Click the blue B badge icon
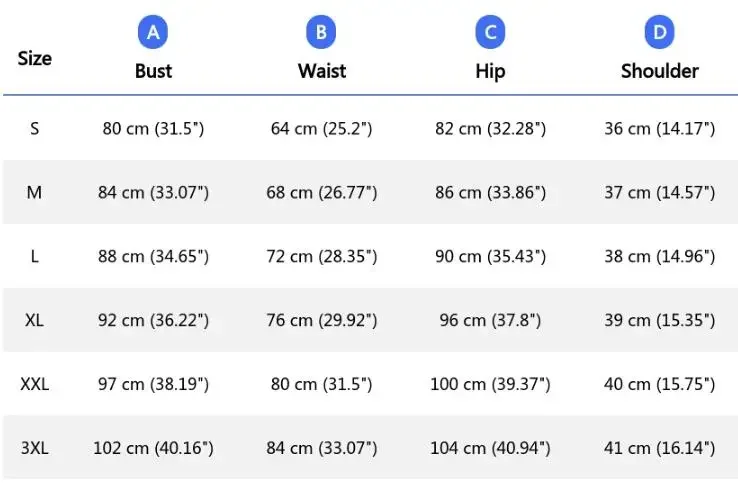This screenshot has width=738, height=492. coord(321,33)
